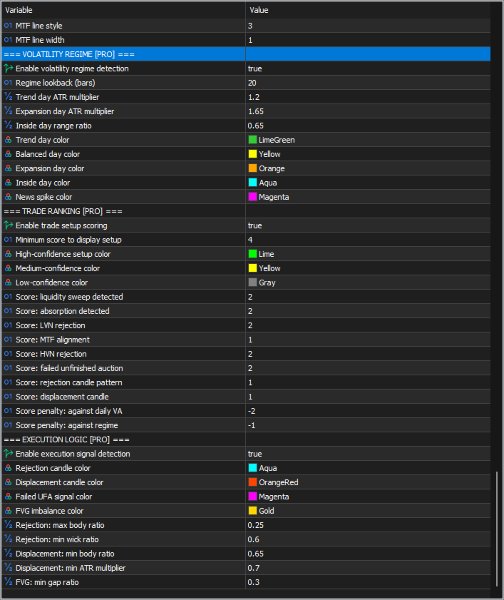Select the Rejection: min wick ratio row label
The height and width of the screenshot is (600, 504).
tap(57, 539)
